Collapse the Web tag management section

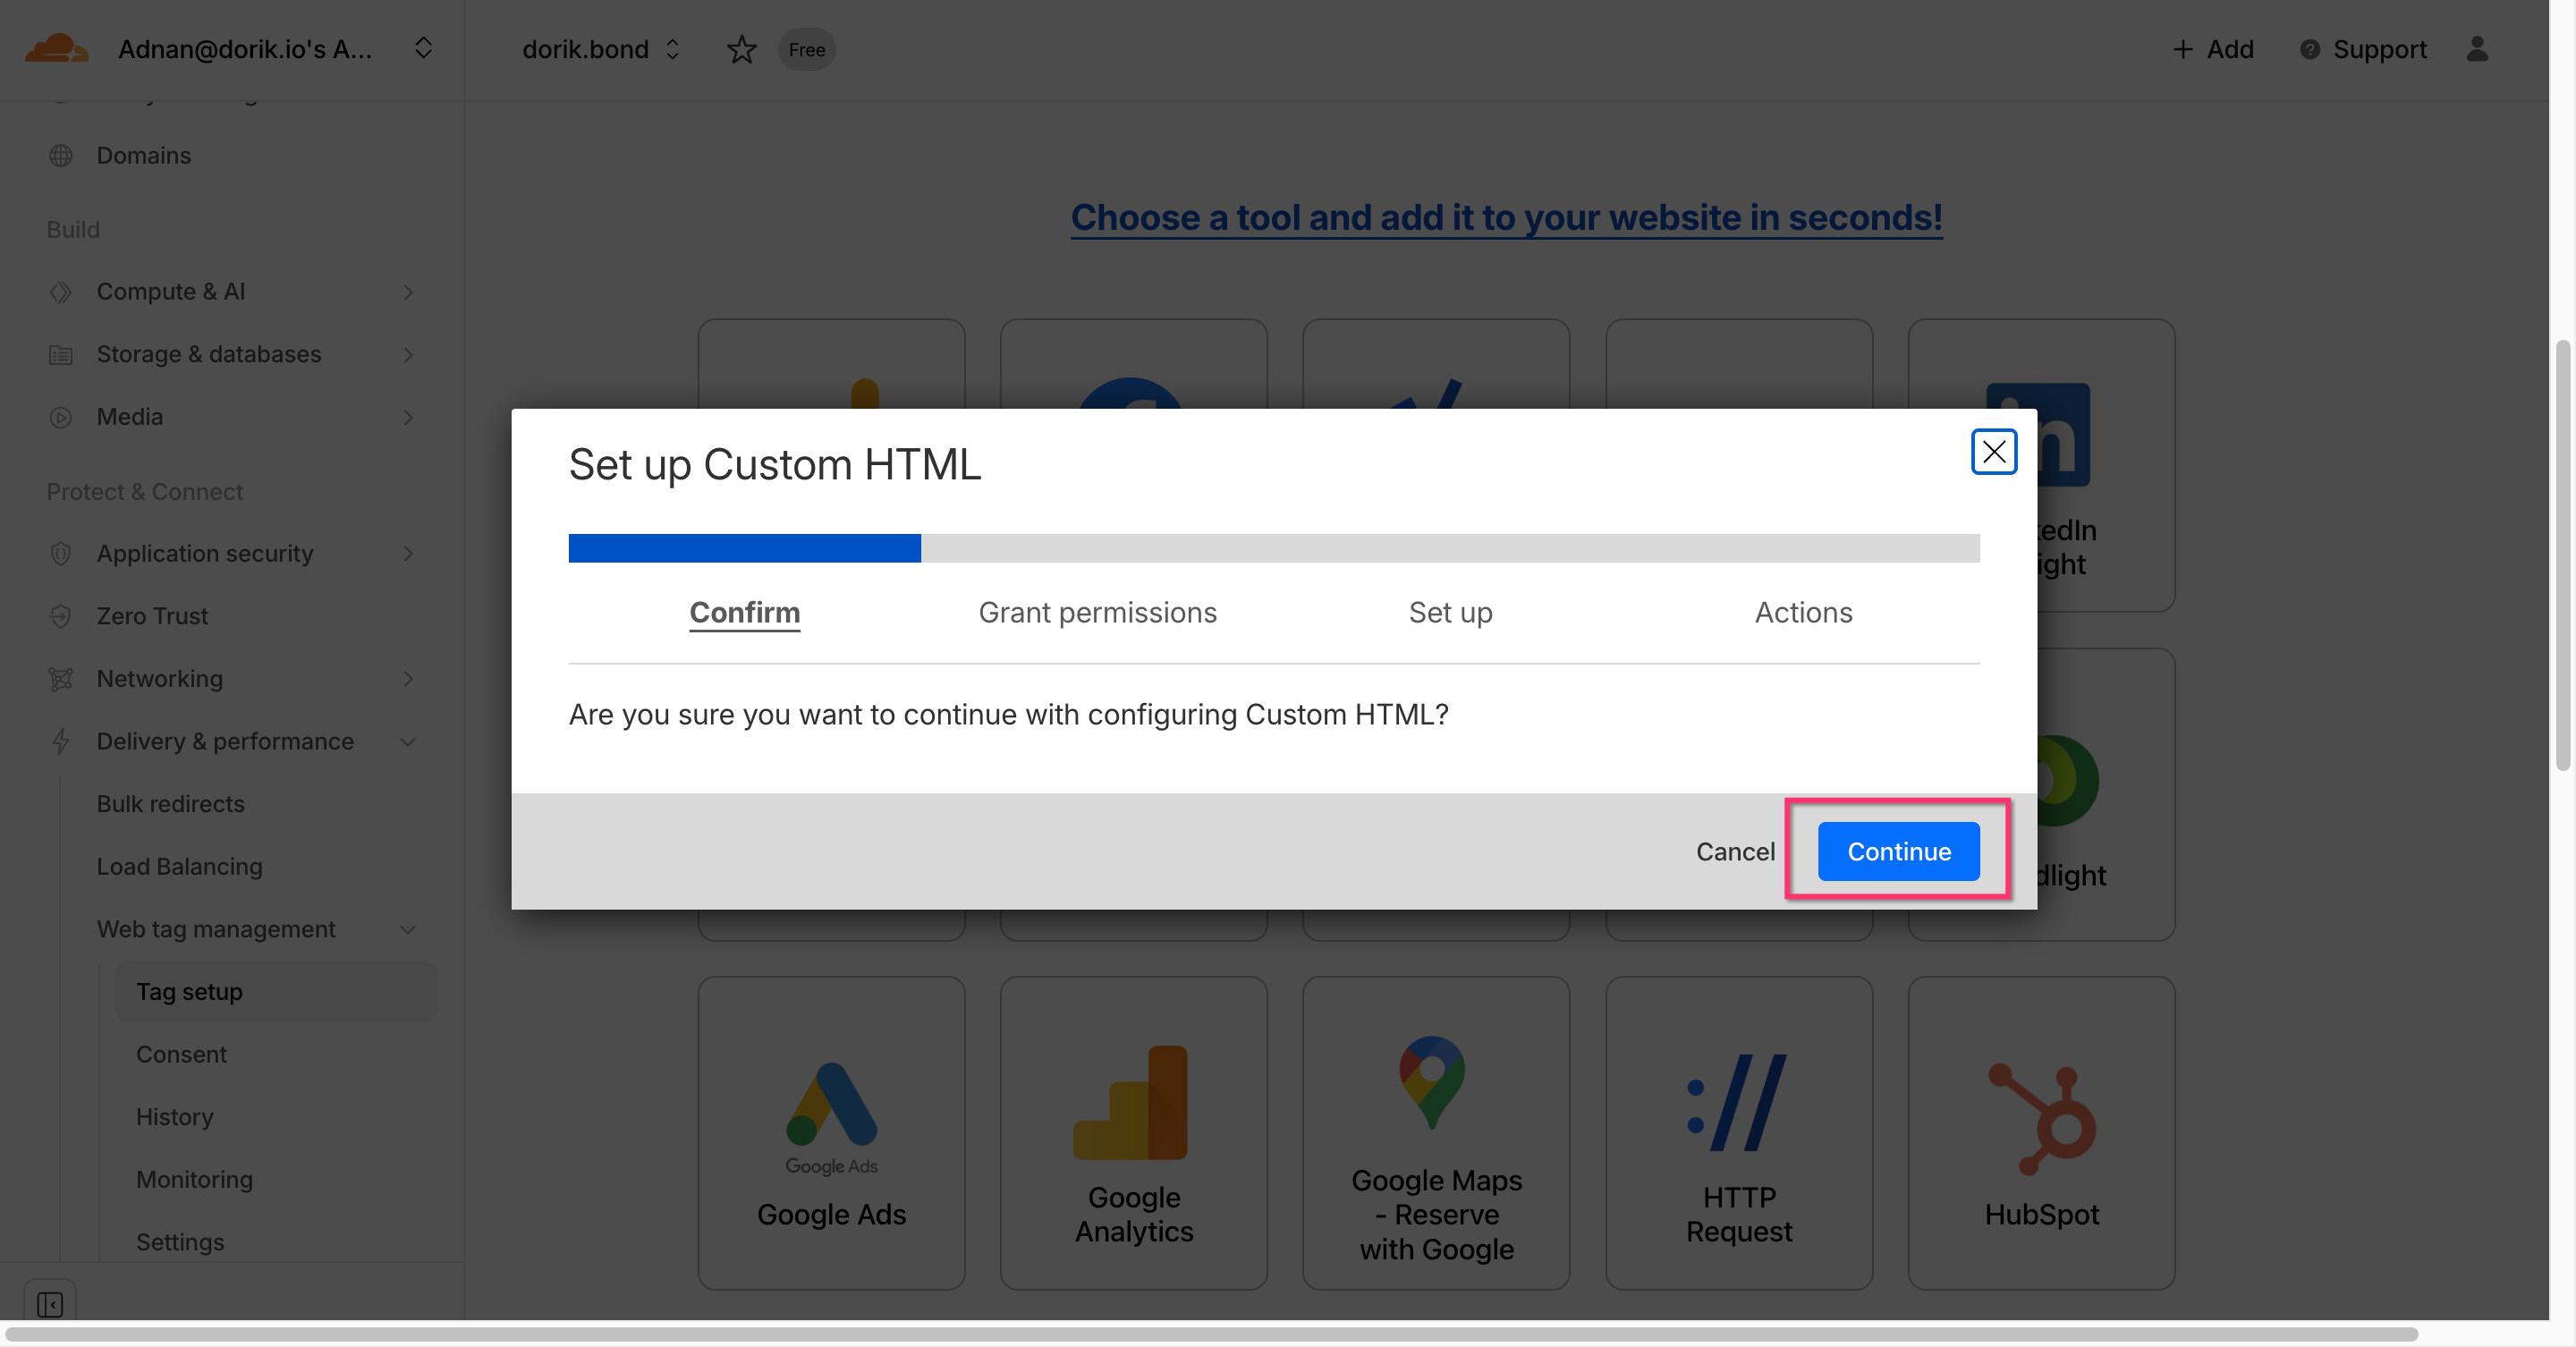tap(407, 929)
